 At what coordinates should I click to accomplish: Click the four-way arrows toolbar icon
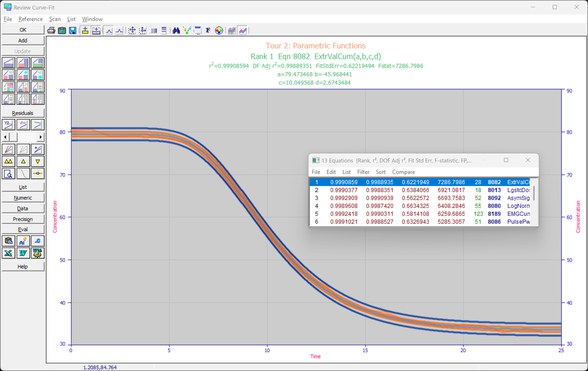(x=132, y=30)
